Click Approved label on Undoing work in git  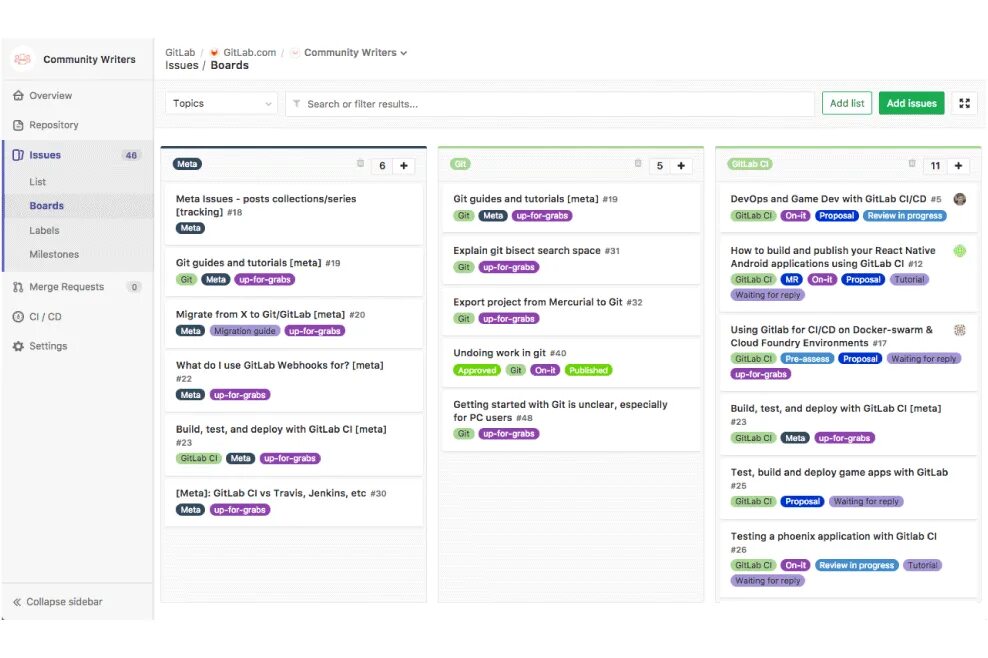(477, 371)
